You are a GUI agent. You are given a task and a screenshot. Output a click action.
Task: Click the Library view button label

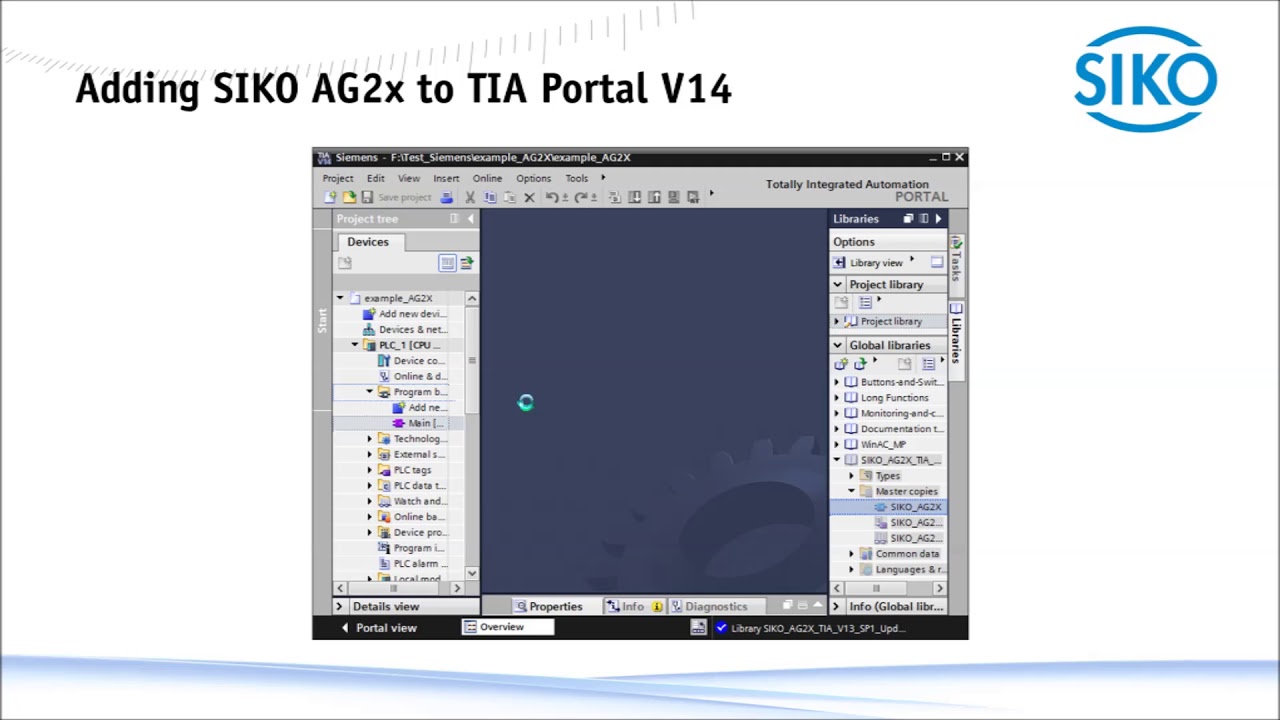(876, 263)
